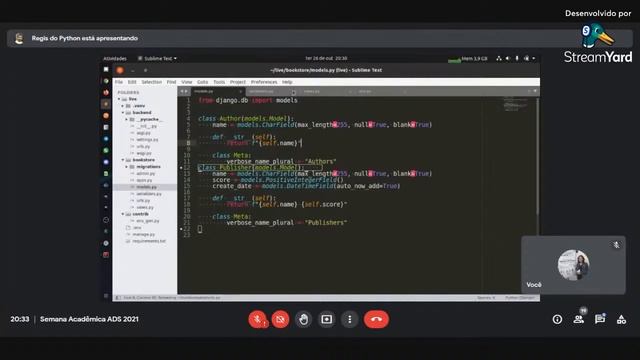
Task: Open the meeting chat panel
Action: 600,320
